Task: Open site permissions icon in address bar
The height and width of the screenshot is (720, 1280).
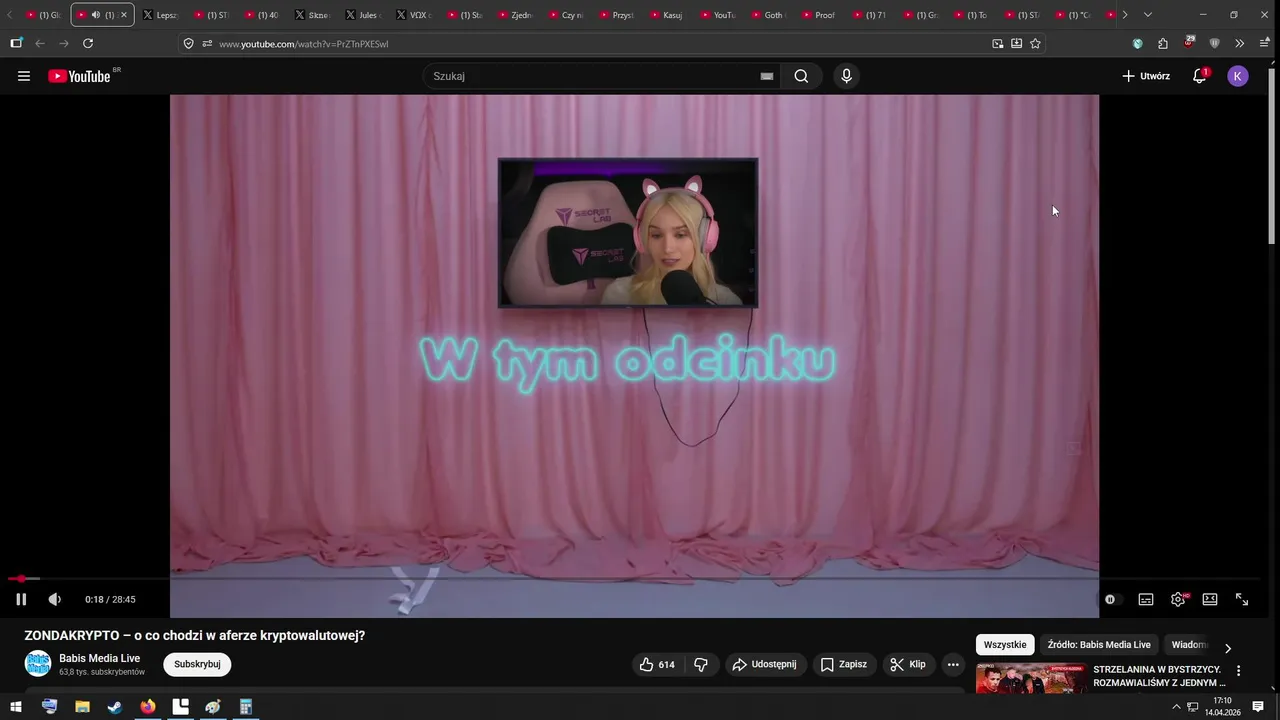Action: pos(207,43)
